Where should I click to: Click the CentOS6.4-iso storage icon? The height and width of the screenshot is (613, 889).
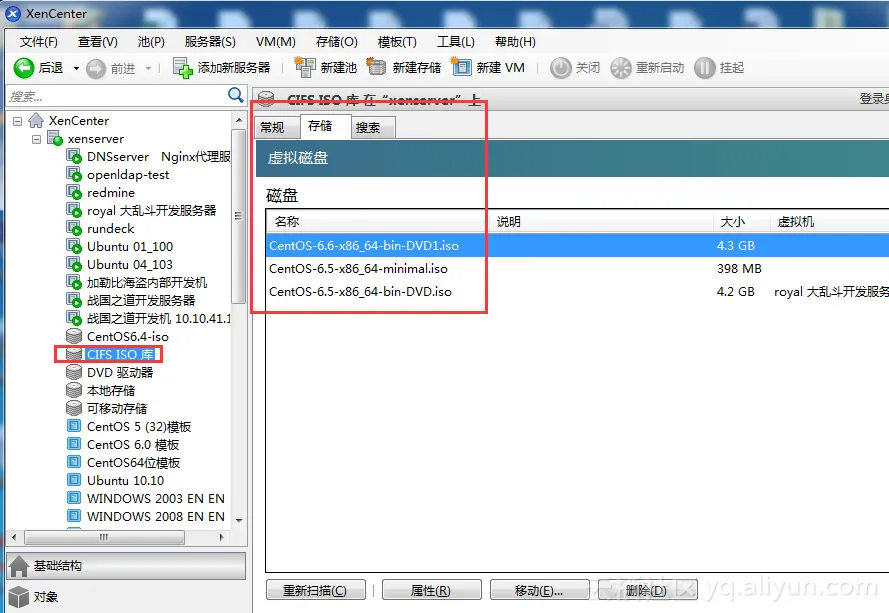click(x=74, y=336)
